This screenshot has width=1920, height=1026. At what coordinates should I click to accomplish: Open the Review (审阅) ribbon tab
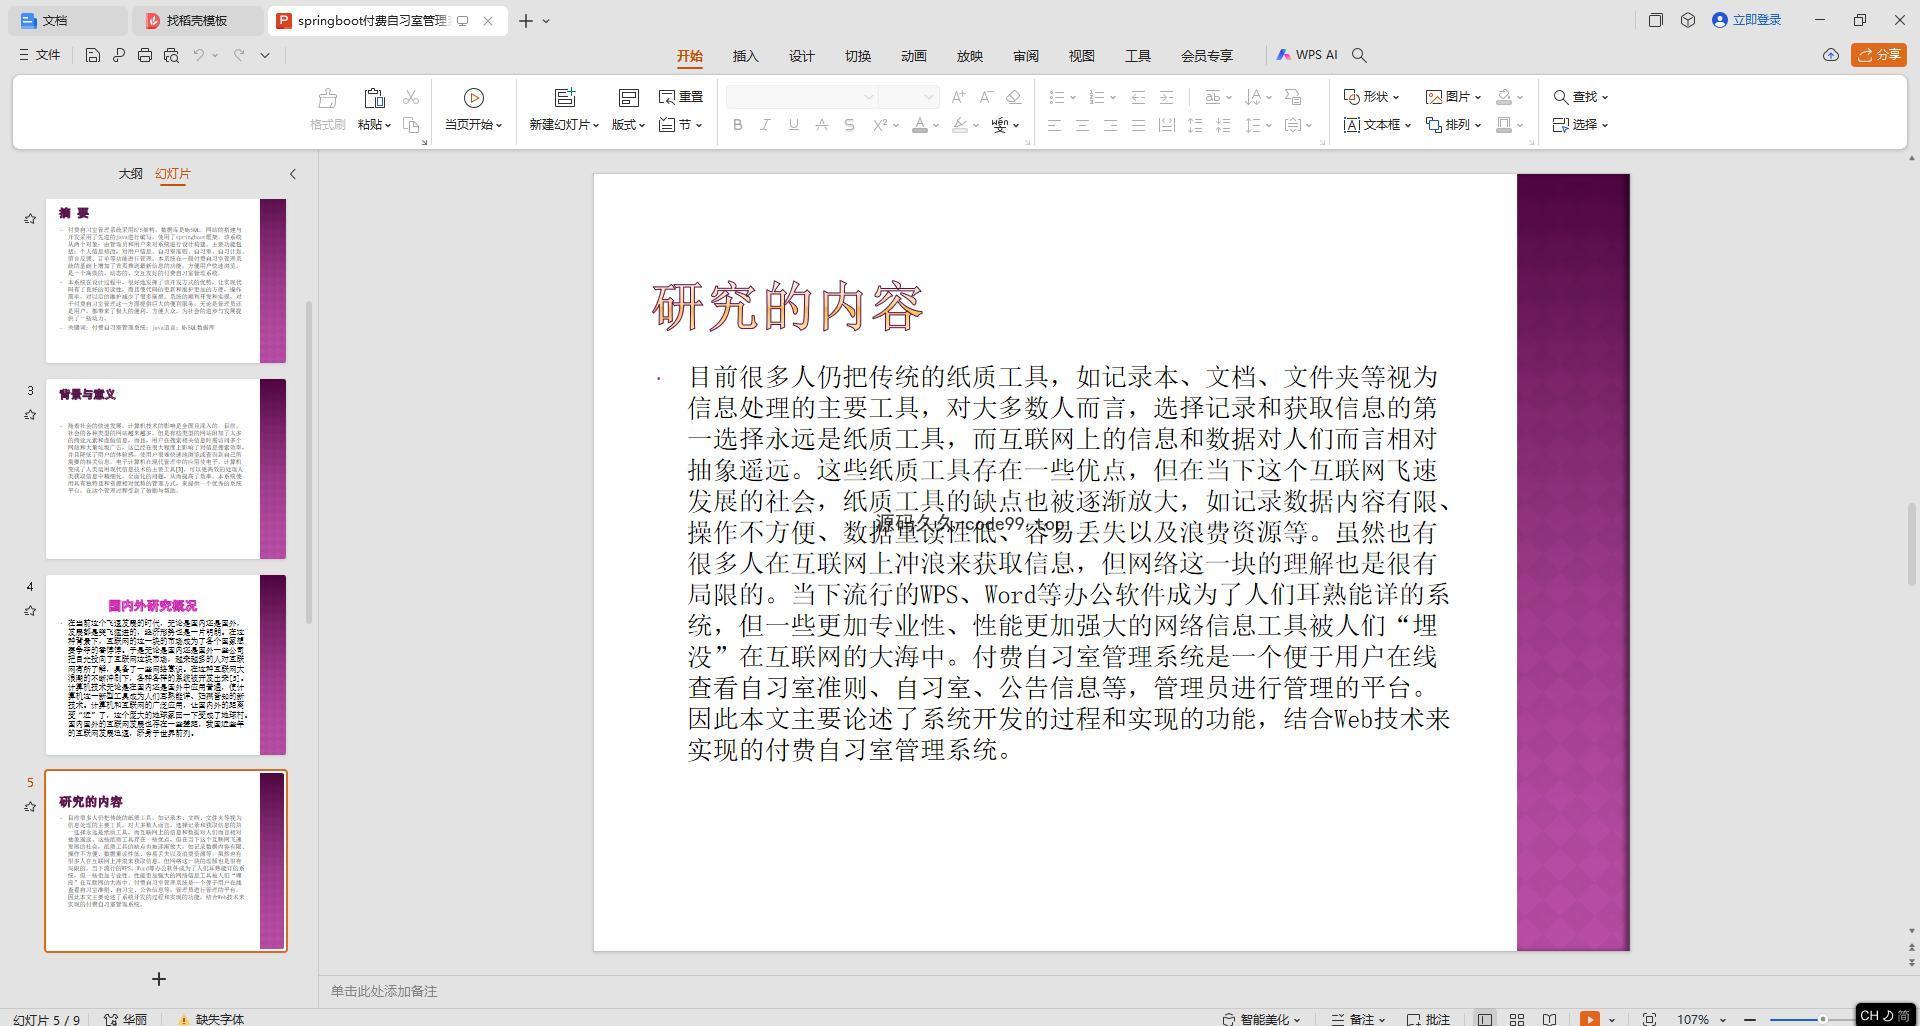1025,56
